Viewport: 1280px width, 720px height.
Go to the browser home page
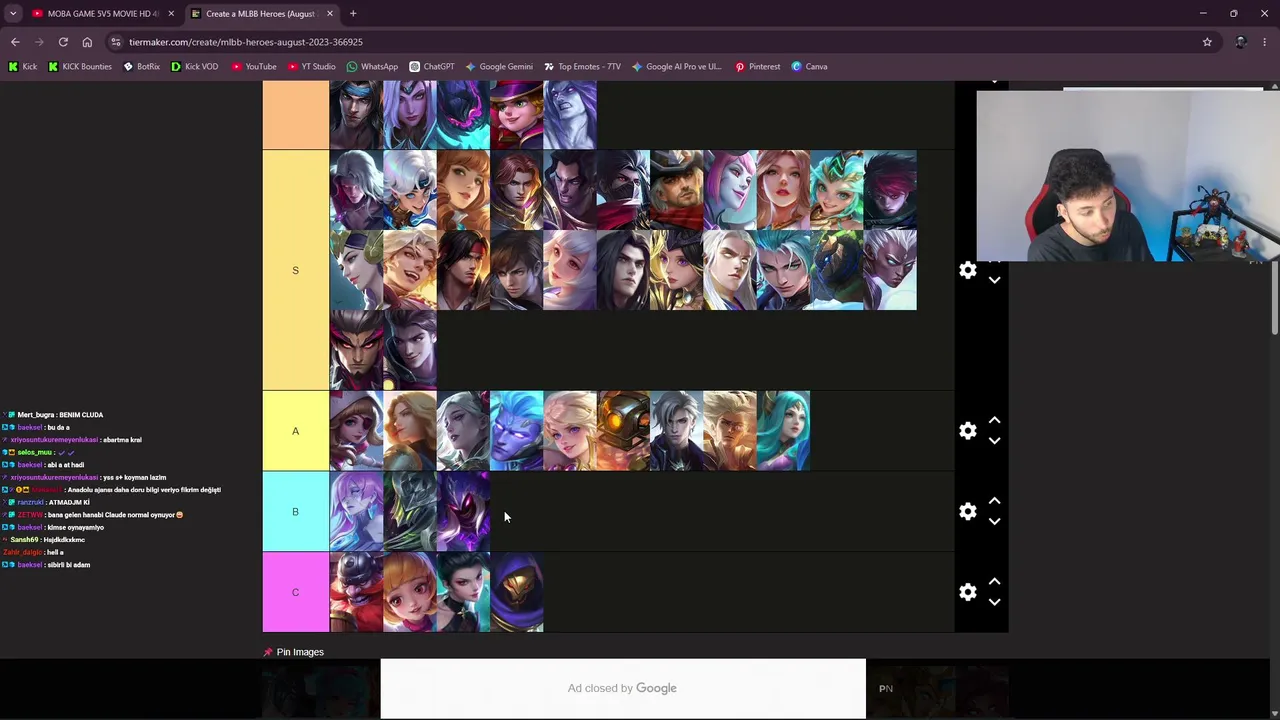coord(87,42)
